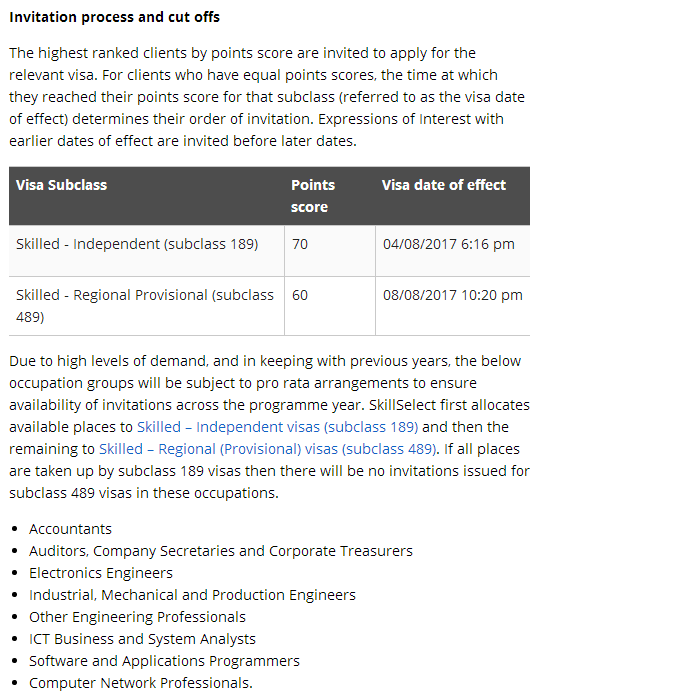Click the Points score column header
This screenshot has width=700, height=697.
(x=313, y=196)
